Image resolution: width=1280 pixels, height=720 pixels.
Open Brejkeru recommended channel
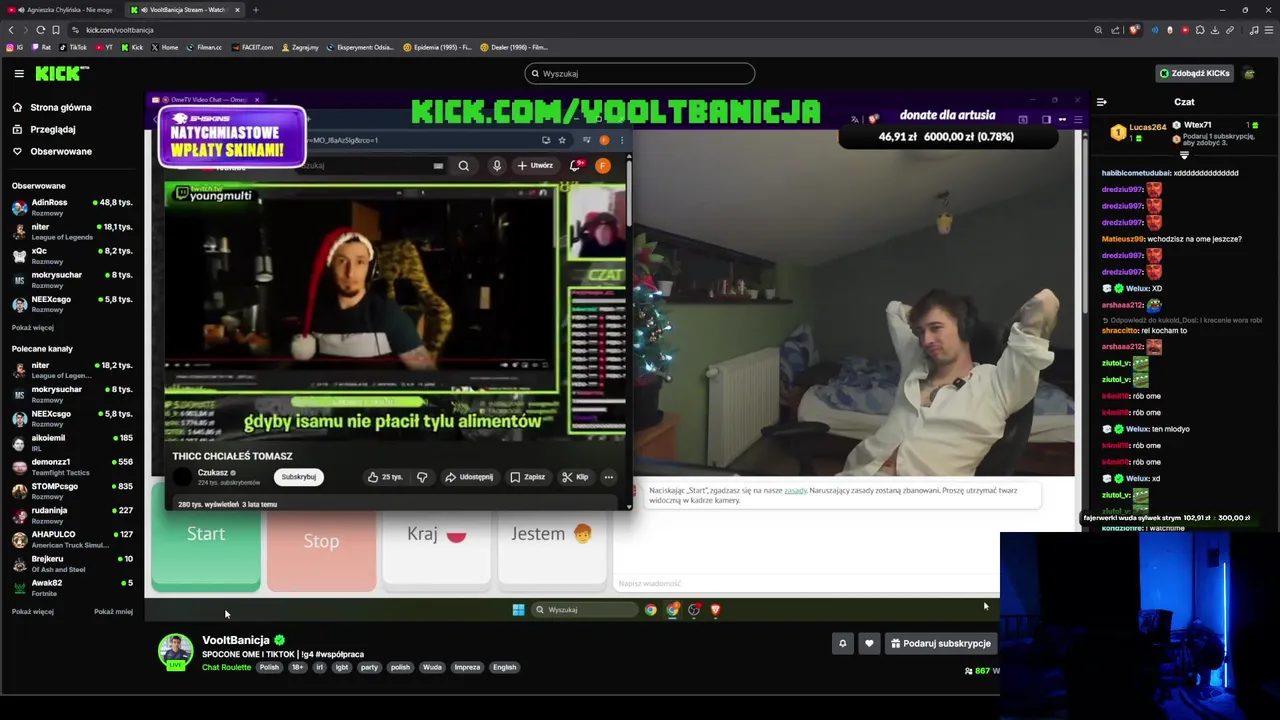pos(72,563)
